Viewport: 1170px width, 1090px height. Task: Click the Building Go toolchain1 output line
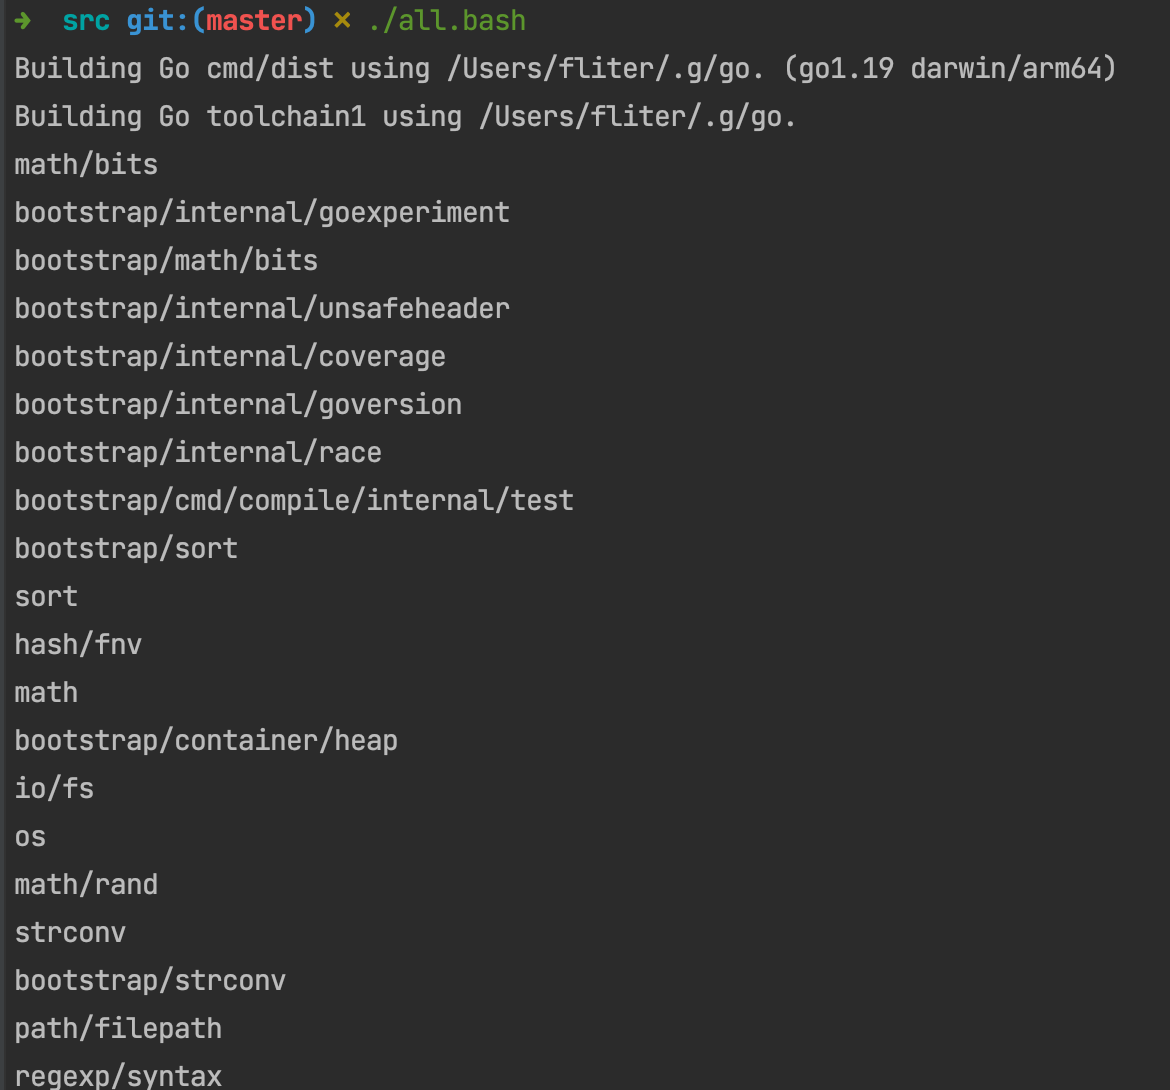click(x=405, y=117)
